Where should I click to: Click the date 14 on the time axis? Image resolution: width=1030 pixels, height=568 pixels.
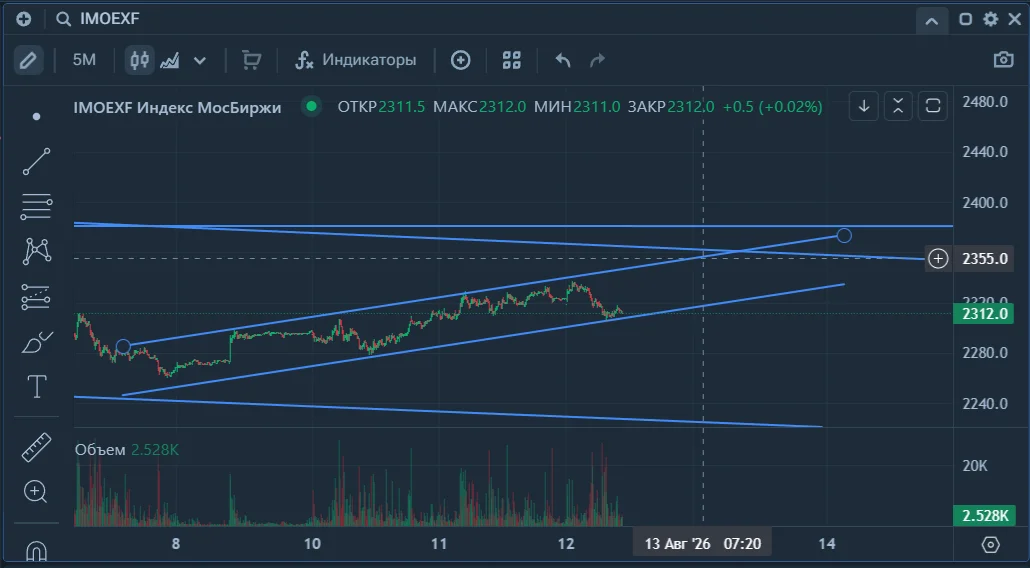pyautogui.click(x=827, y=544)
